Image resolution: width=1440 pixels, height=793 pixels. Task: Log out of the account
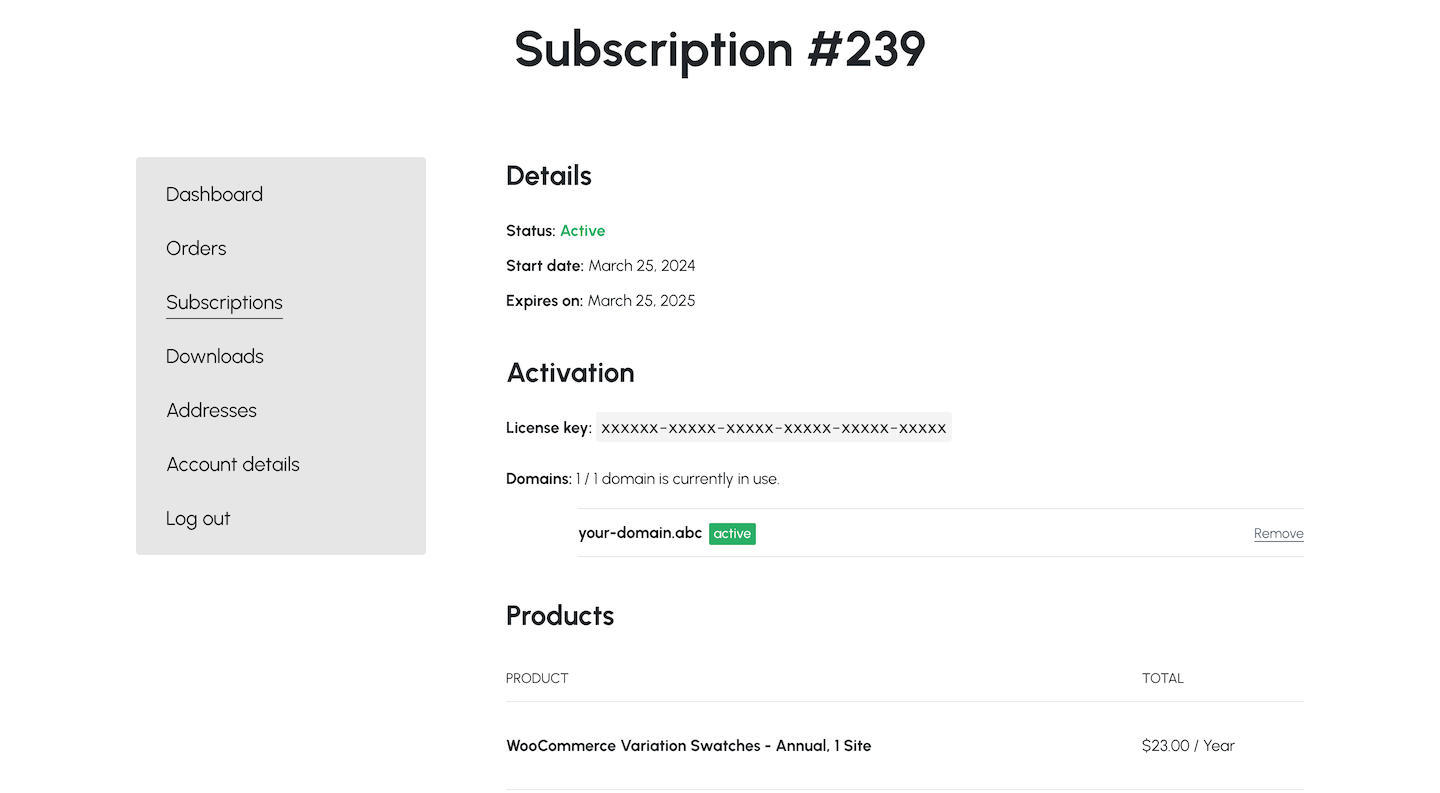[x=198, y=518]
